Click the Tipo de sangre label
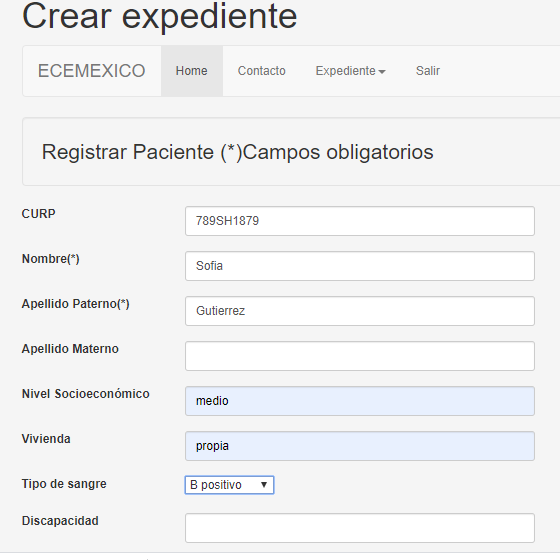Viewport: 560px width, 560px height. coord(64,484)
